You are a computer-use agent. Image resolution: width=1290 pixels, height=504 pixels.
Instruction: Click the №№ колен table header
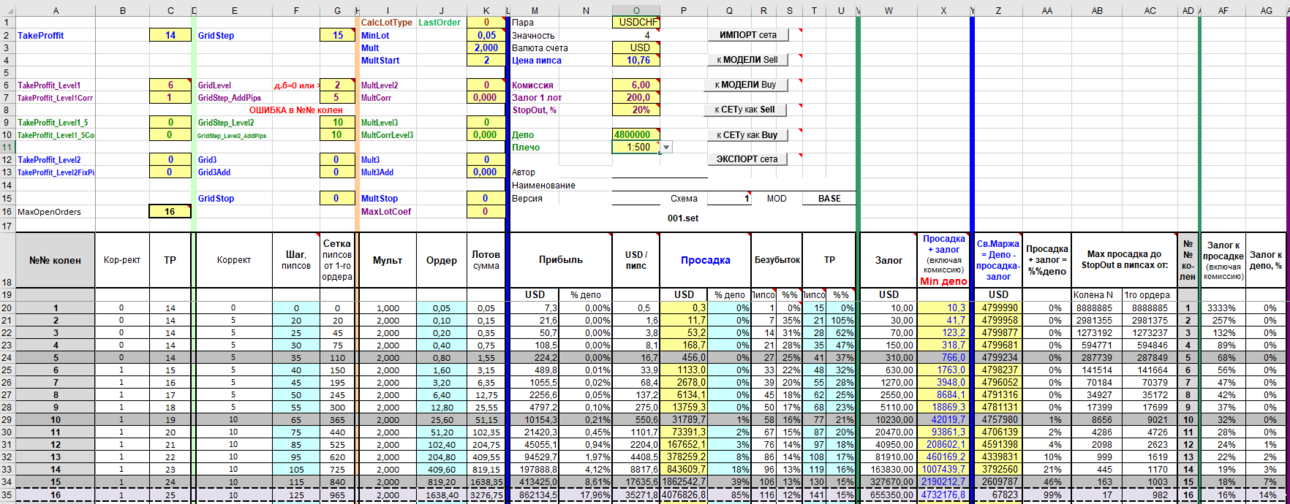[x=55, y=260]
